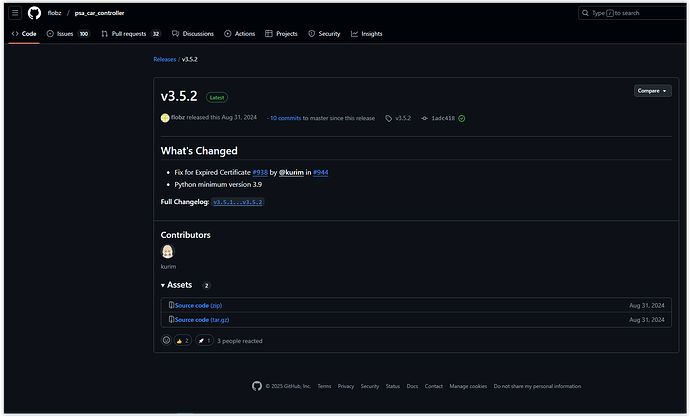The image size is (690, 417).
Task: Open footer Docs link
Action: (412, 386)
